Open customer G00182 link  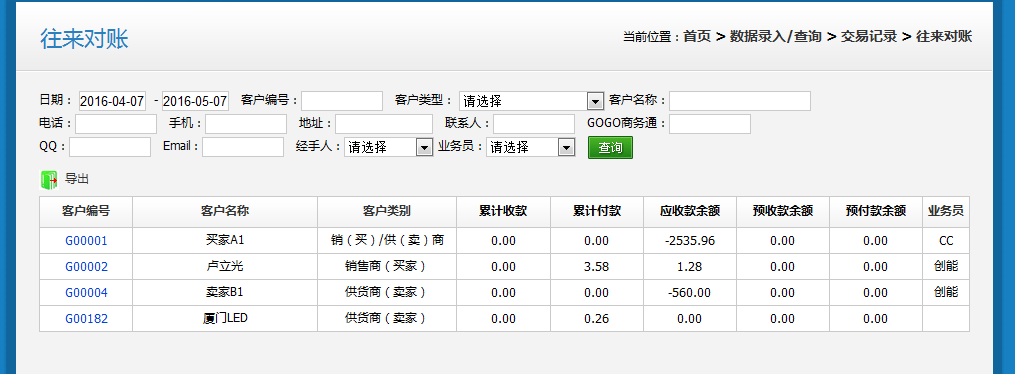86,318
